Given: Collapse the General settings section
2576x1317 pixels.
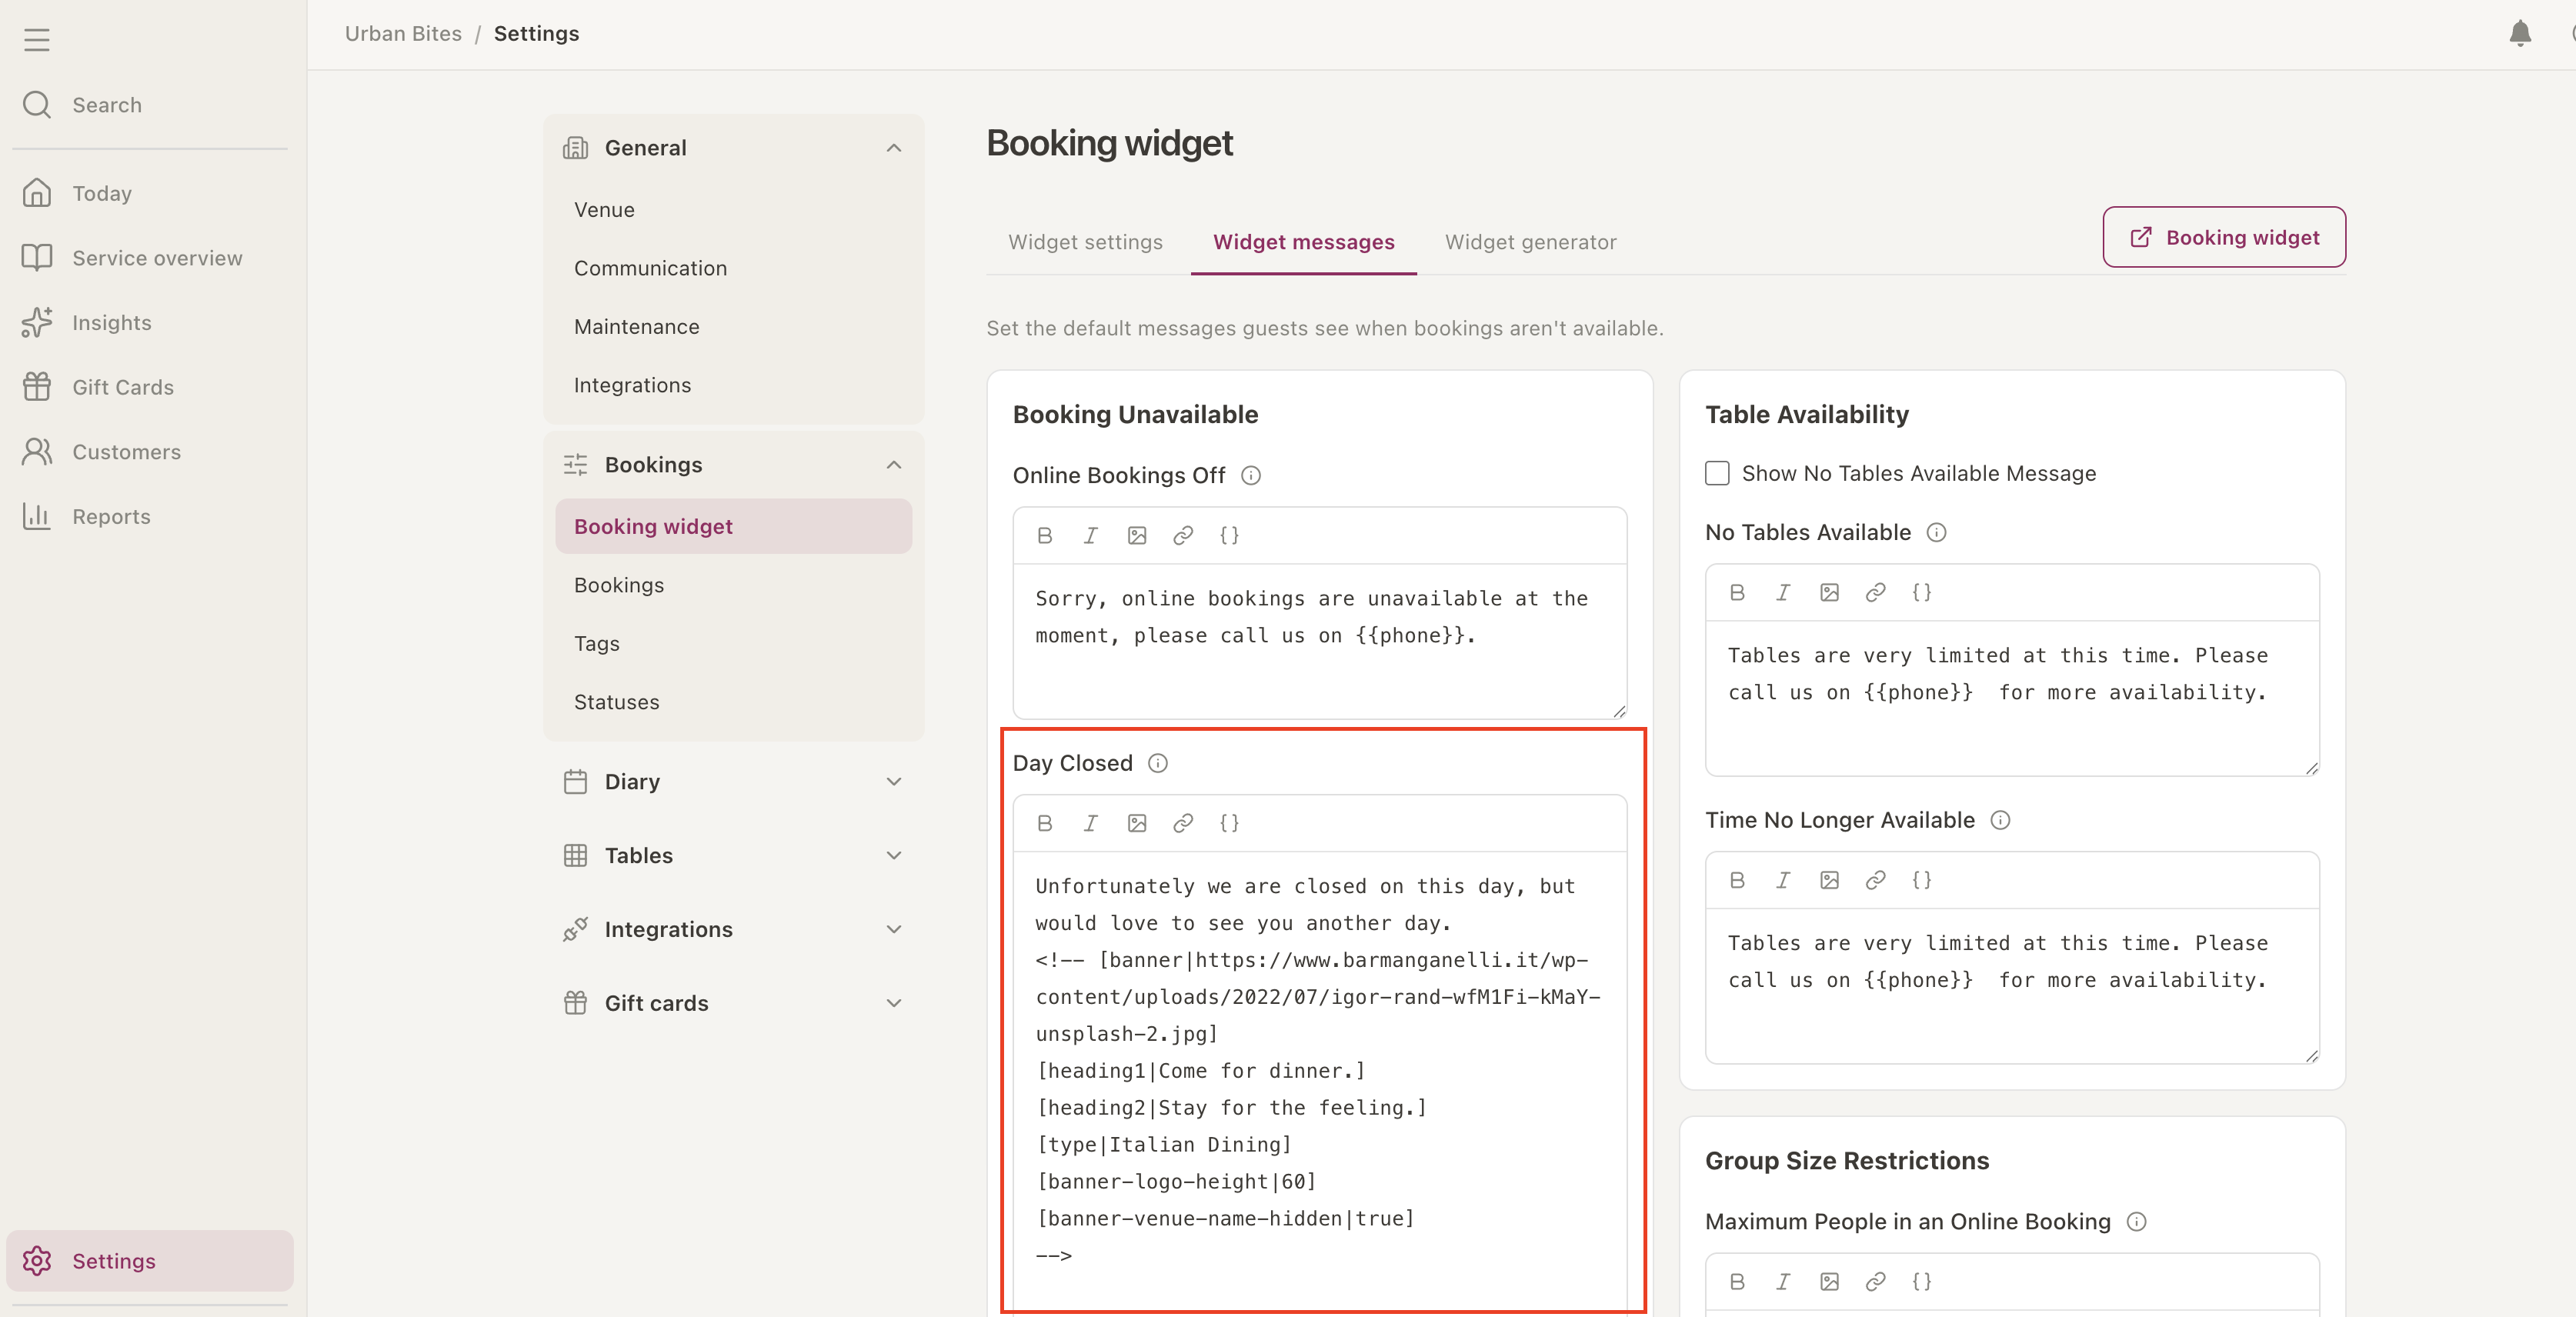Looking at the screenshot, I should click(894, 148).
